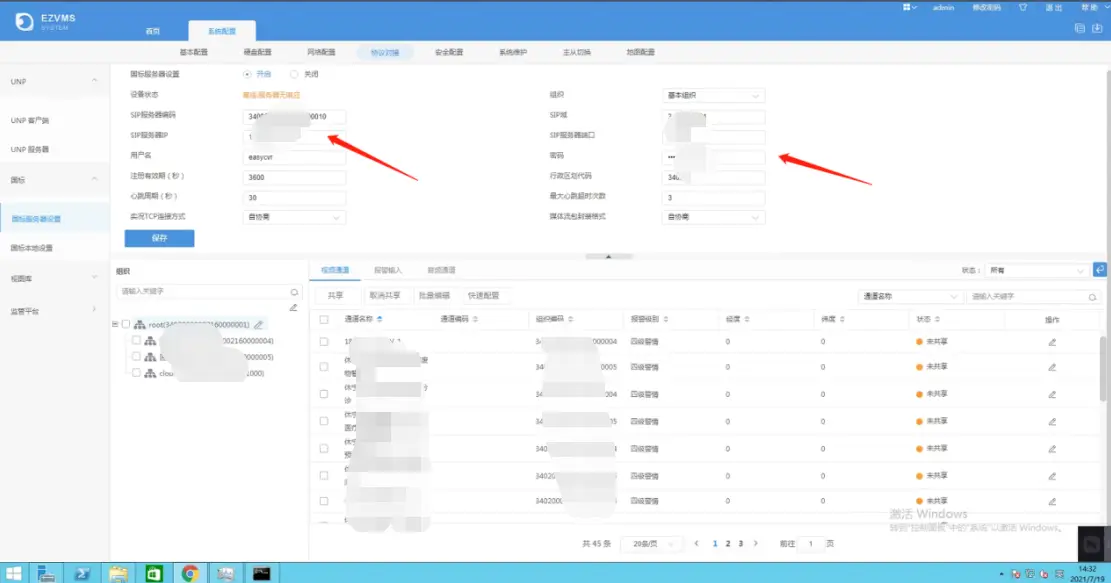Open the 组织 dropdown showing 基本组织
The height and width of the screenshot is (583, 1111).
tap(714, 96)
